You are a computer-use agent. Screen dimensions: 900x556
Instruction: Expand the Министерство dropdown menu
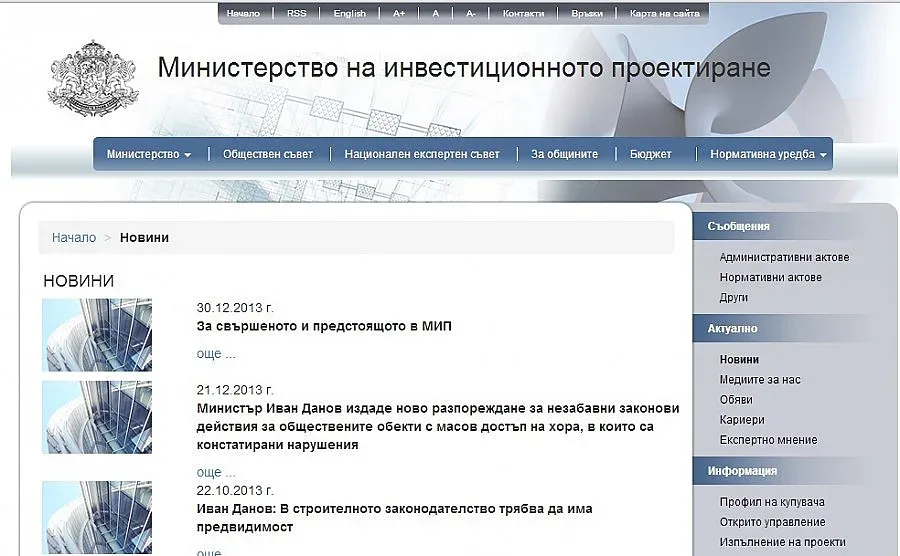coord(148,155)
